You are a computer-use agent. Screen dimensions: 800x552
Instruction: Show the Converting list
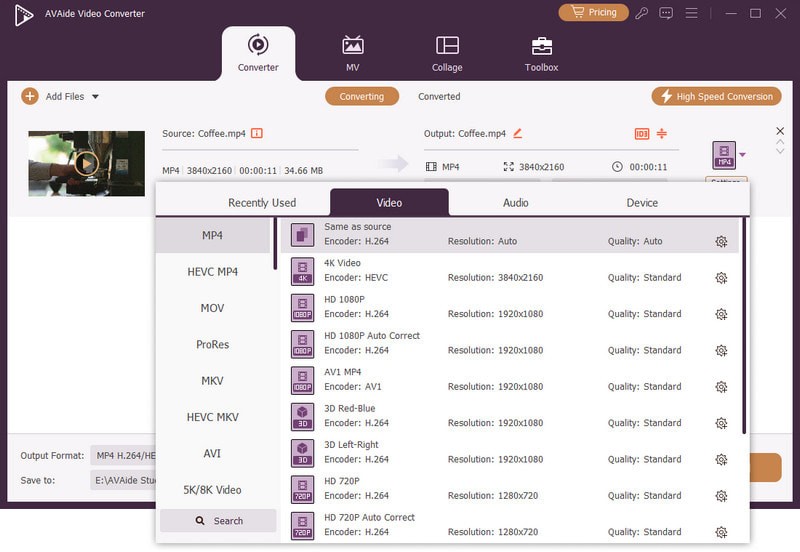tap(362, 96)
